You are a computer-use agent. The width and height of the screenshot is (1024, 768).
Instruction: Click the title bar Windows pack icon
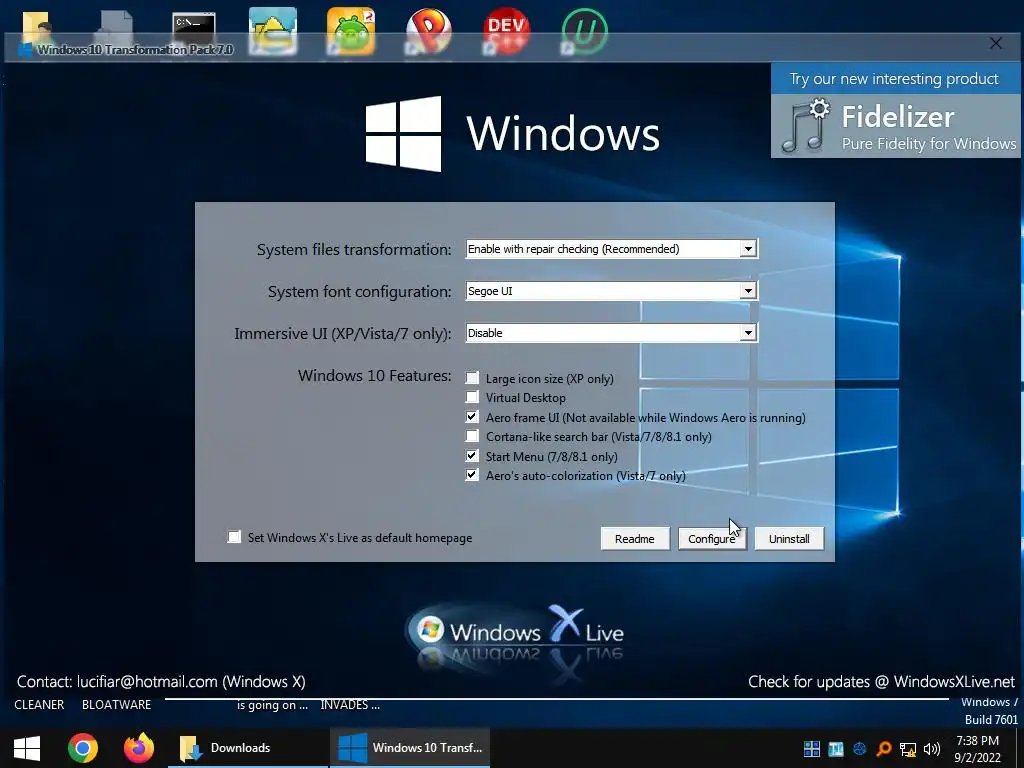tap(25, 50)
